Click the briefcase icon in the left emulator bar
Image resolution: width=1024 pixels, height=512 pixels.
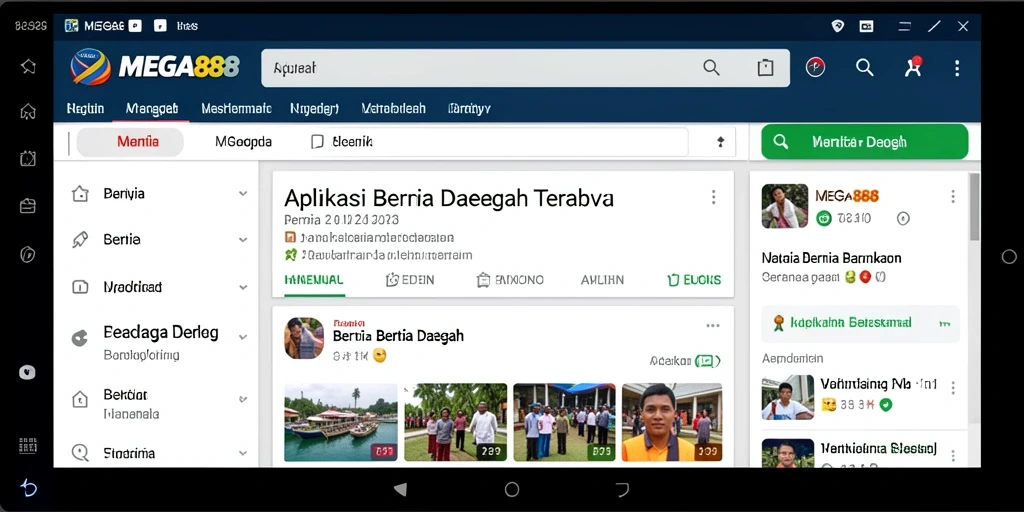point(27,206)
